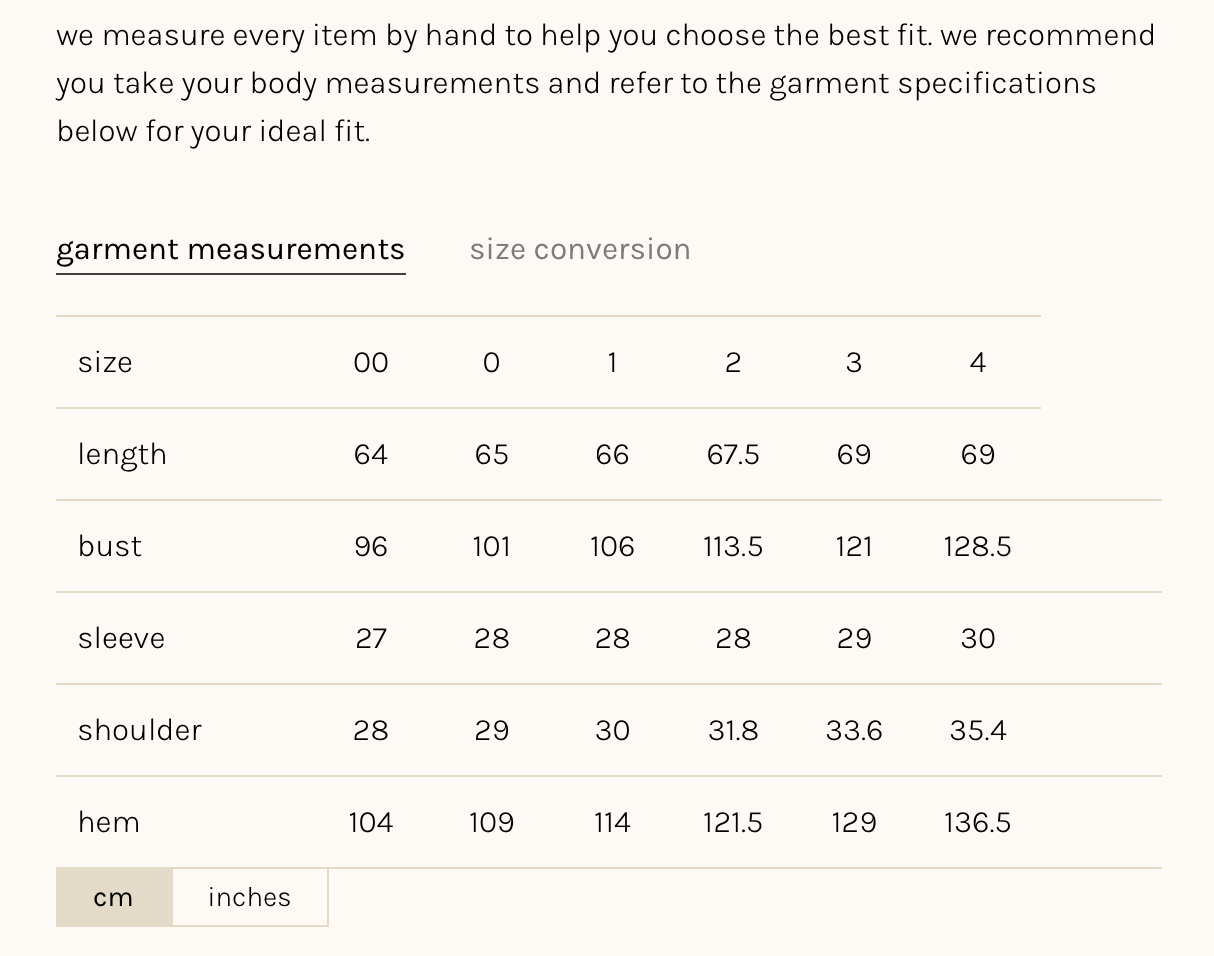Click the hem row label
This screenshot has width=1214, height=956.
pos(109,822)
